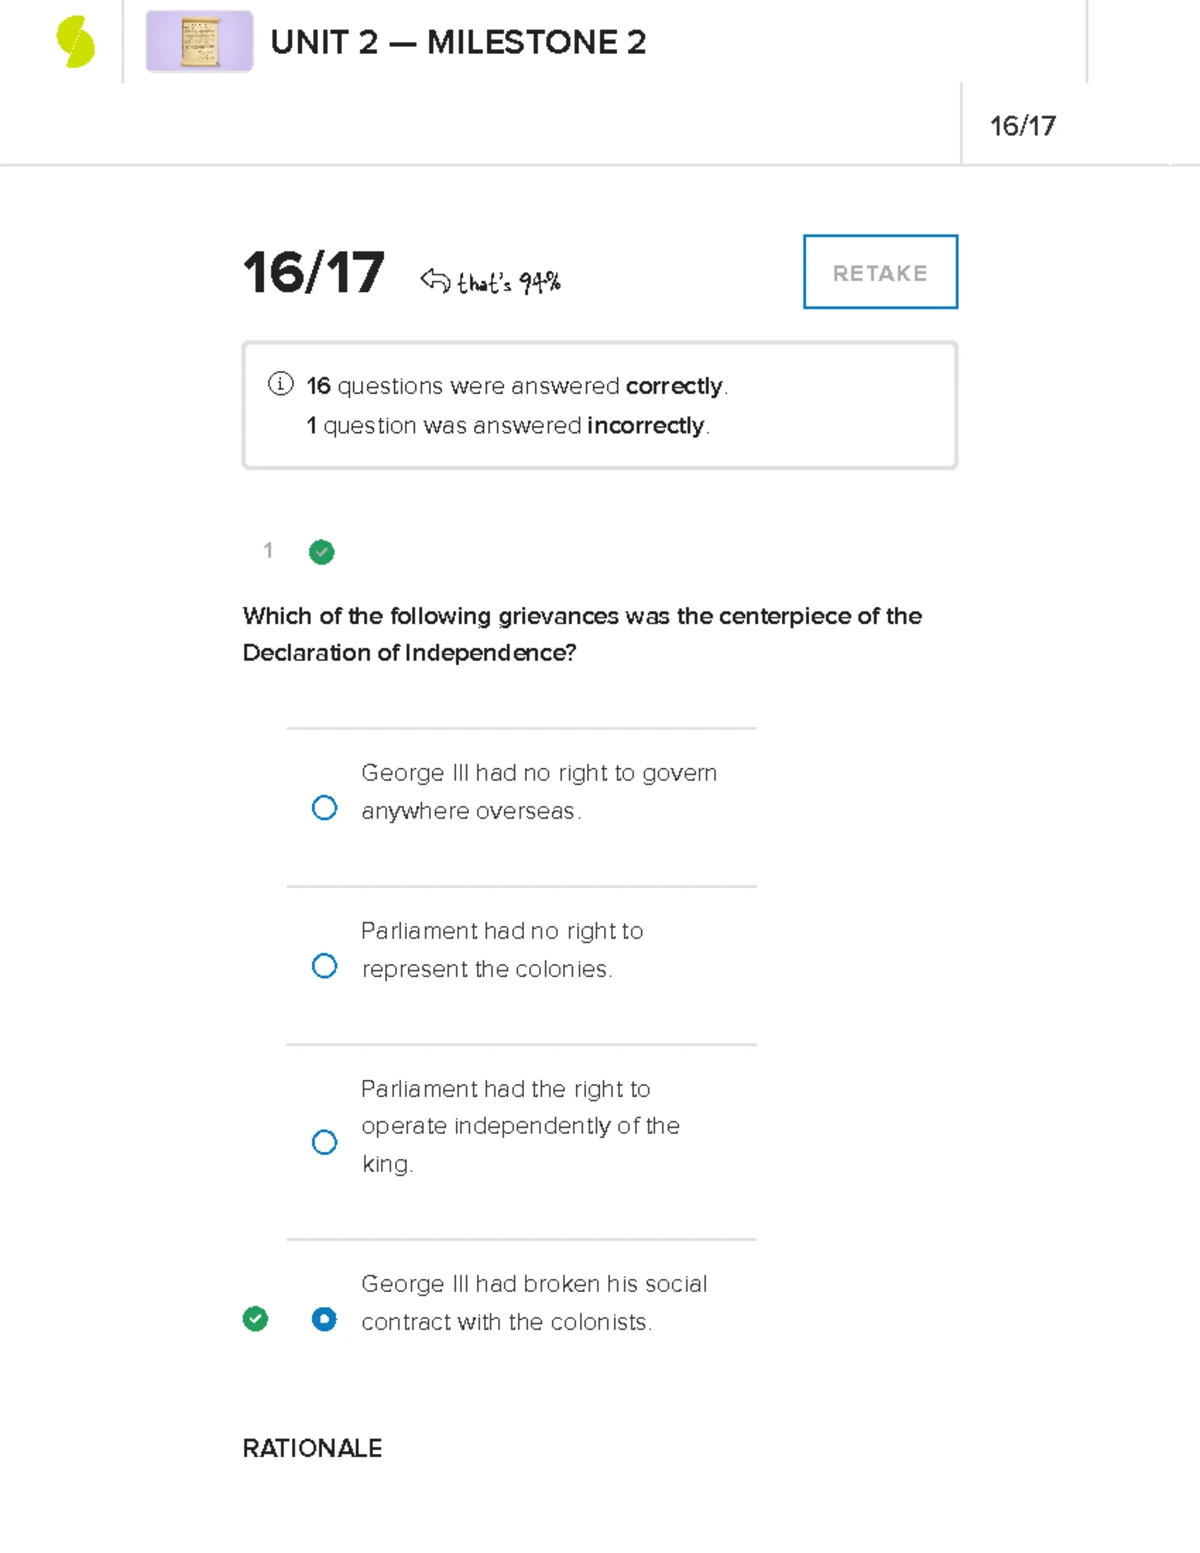Click the green Sophia logo icon

pos(75,43)
